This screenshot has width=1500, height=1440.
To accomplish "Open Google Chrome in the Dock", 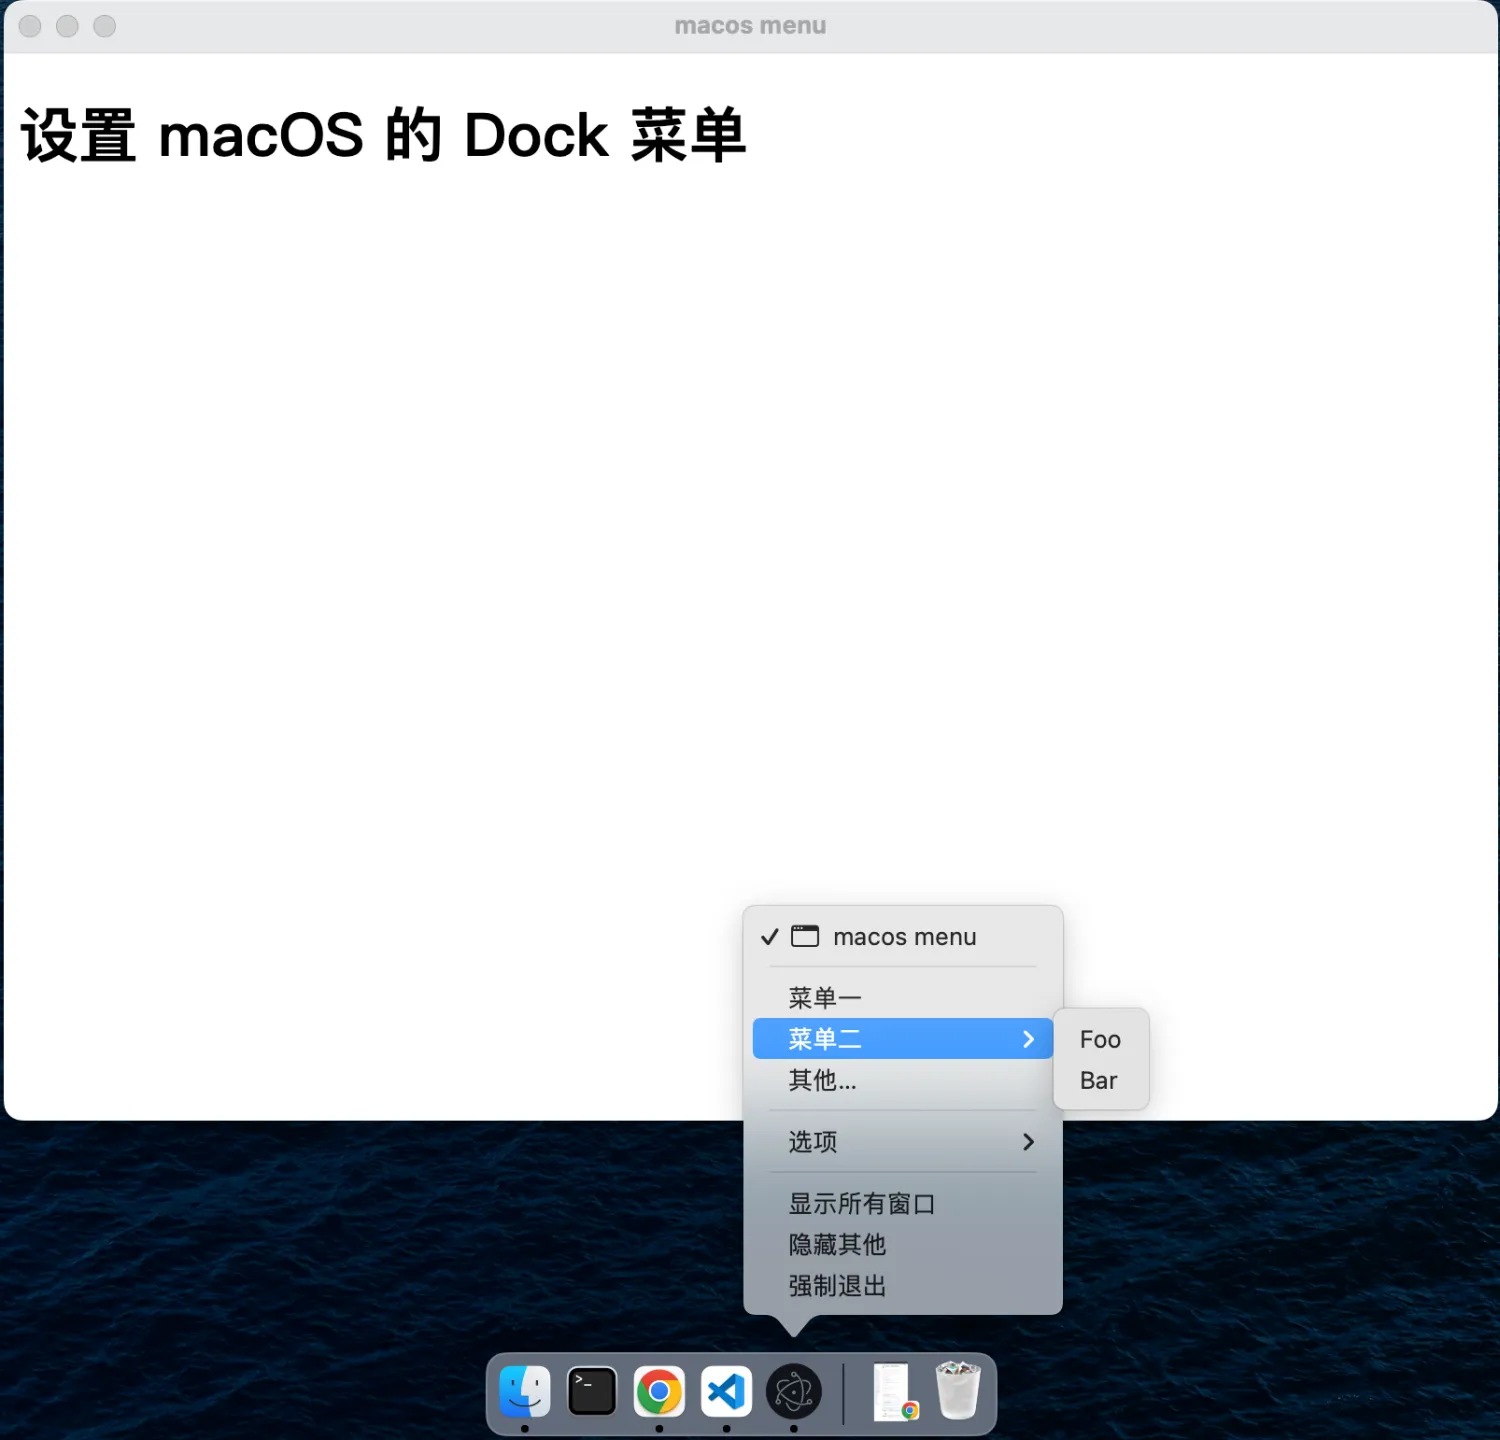I will click(659, 1391).
